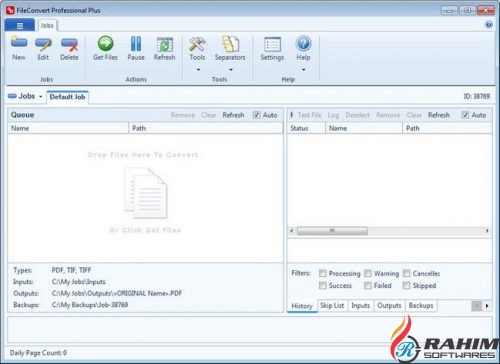Sort history by its Path column
This screenshot has width=500, height=364.
pos(448,128)
